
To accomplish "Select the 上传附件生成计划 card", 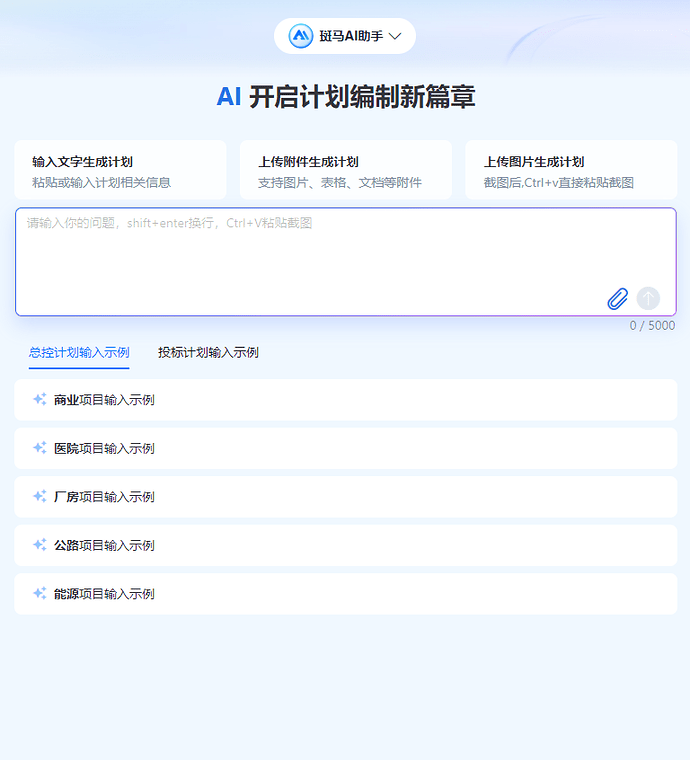I will point(345,170).
